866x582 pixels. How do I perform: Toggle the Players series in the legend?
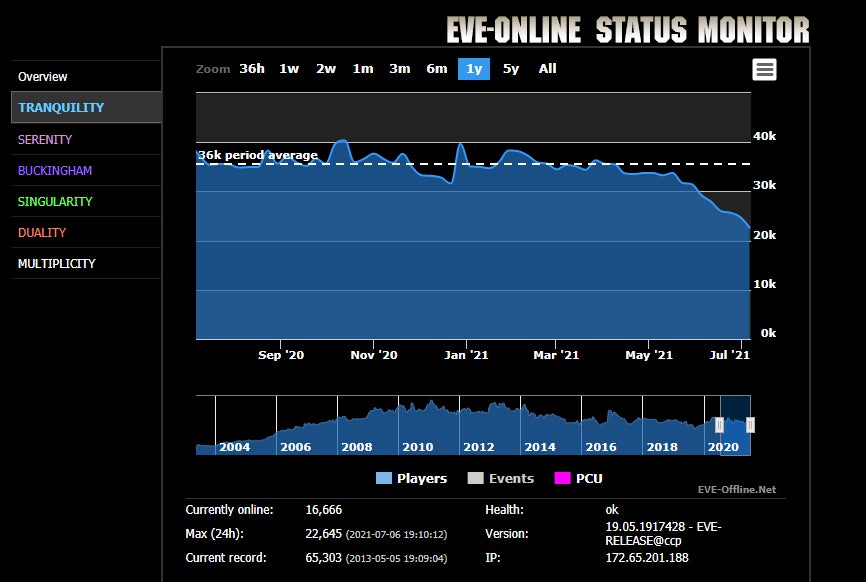[410, 478]
